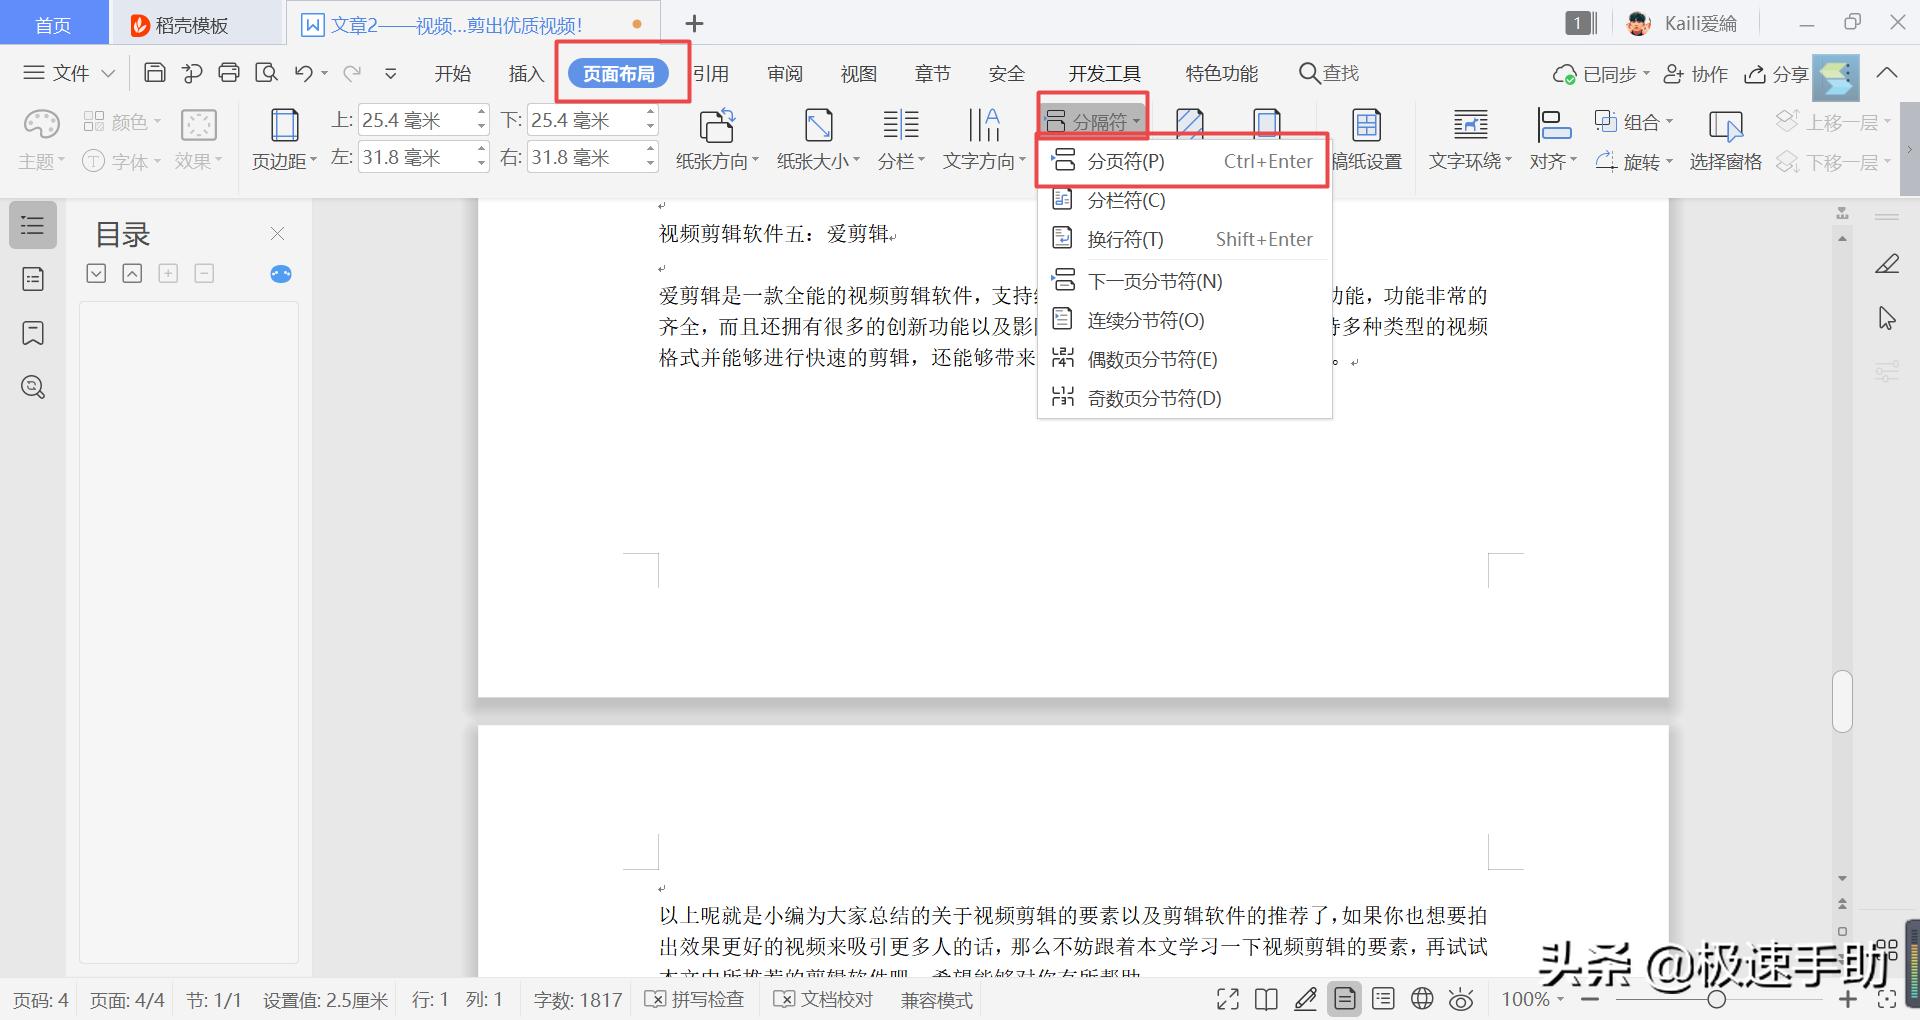Open the 选择窗格 selection pane
The image size is (1920, 1020).
[x=1725, y=140]
